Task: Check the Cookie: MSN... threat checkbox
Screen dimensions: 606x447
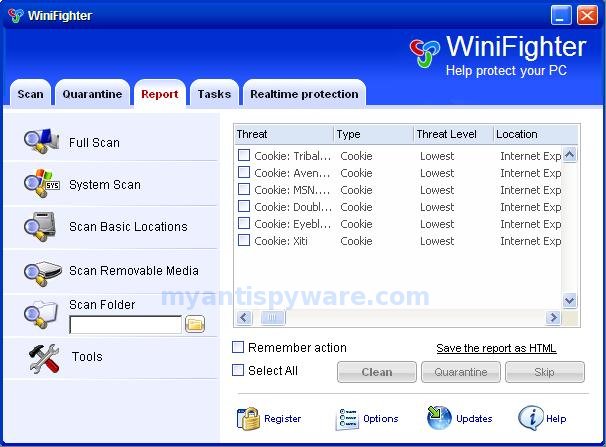Action: pyautogui.click(x=244, y=189)
